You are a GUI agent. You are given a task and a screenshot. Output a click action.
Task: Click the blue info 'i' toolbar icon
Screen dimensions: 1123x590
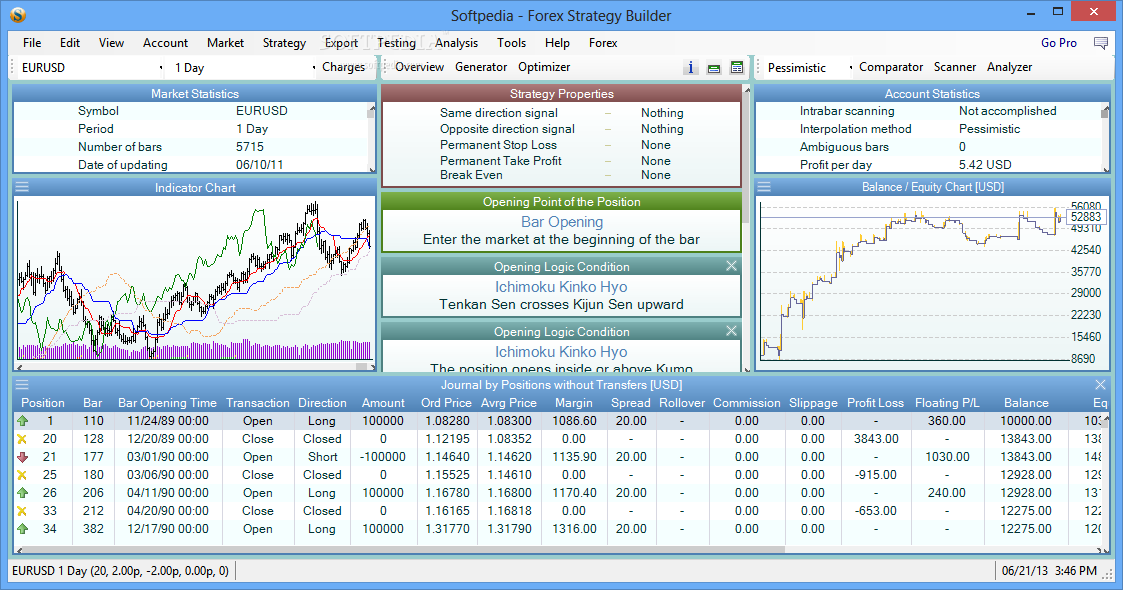pos(690,67)
